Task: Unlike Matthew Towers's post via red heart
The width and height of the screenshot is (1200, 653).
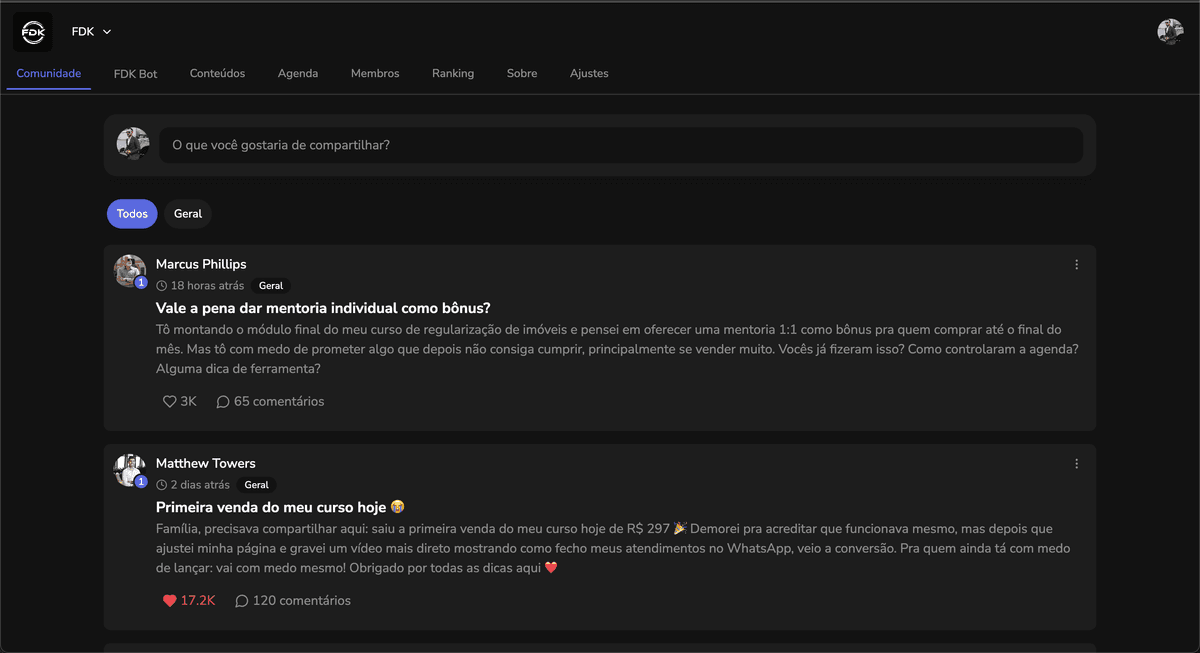Action: 169,600
